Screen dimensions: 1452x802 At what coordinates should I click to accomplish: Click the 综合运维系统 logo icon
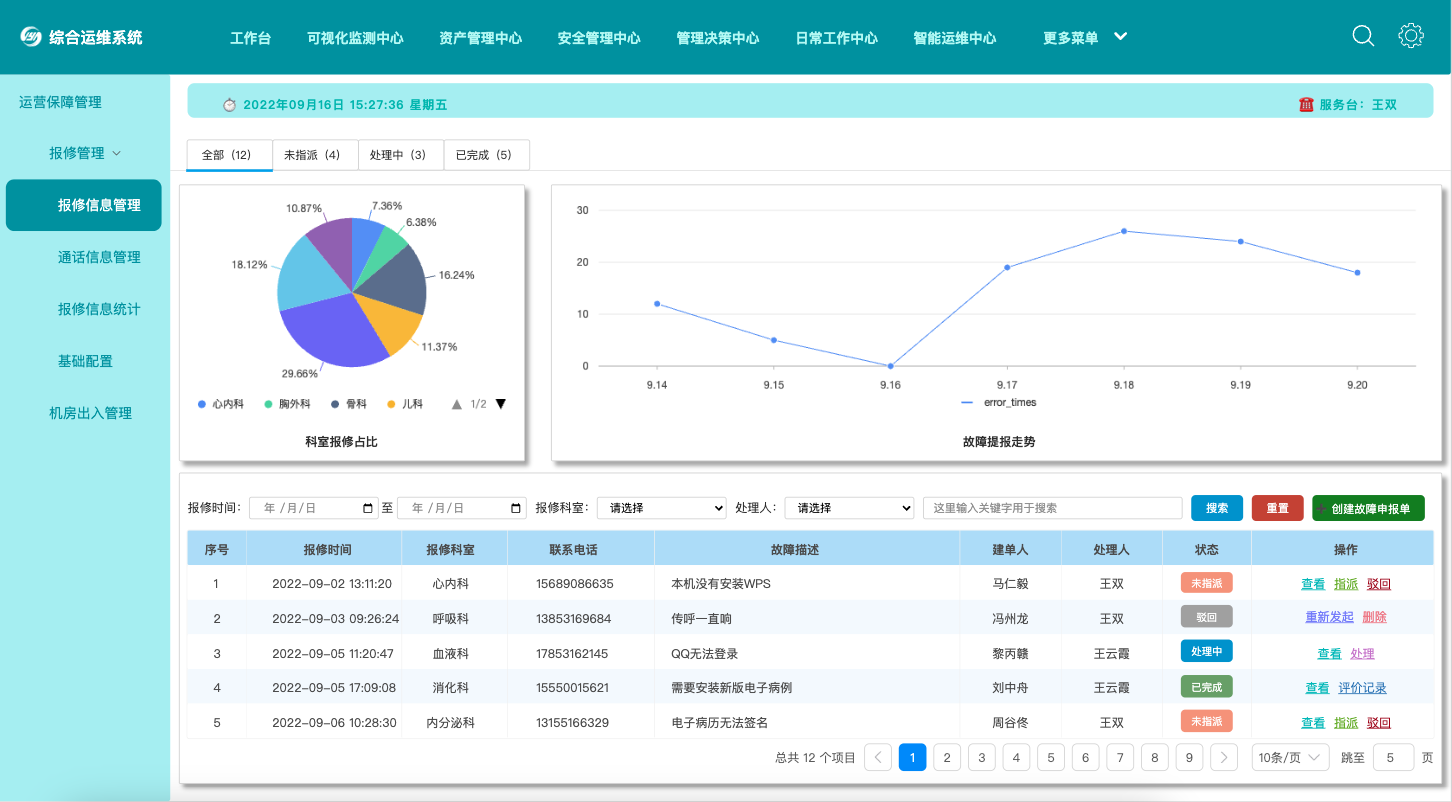pos(31,37)
